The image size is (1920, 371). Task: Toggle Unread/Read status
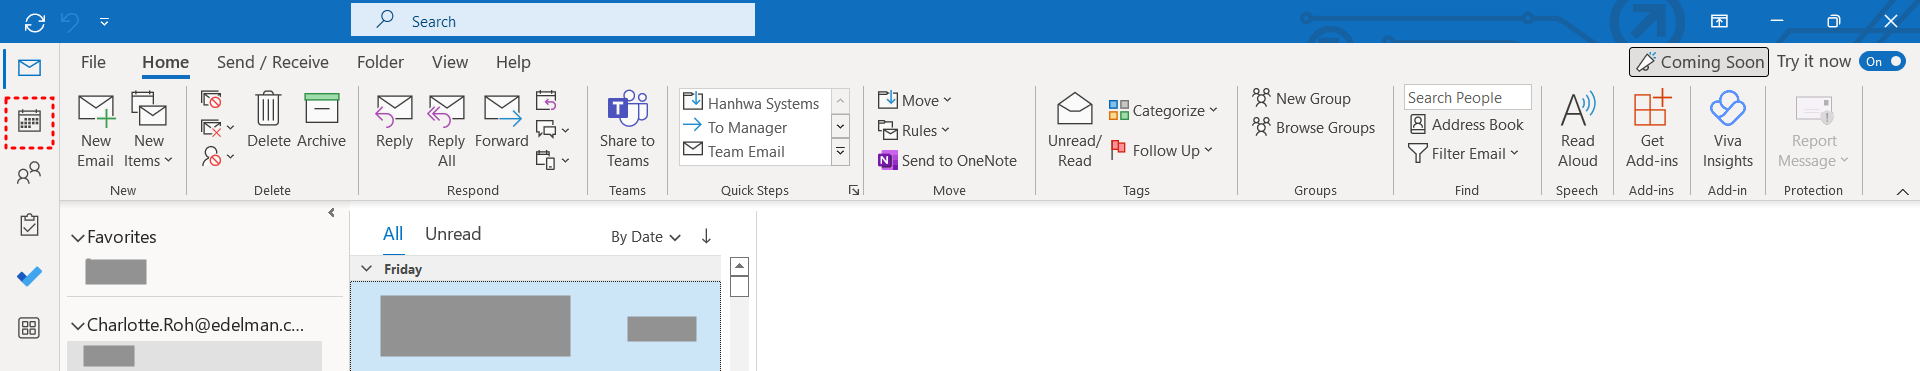pos(1074,130)
